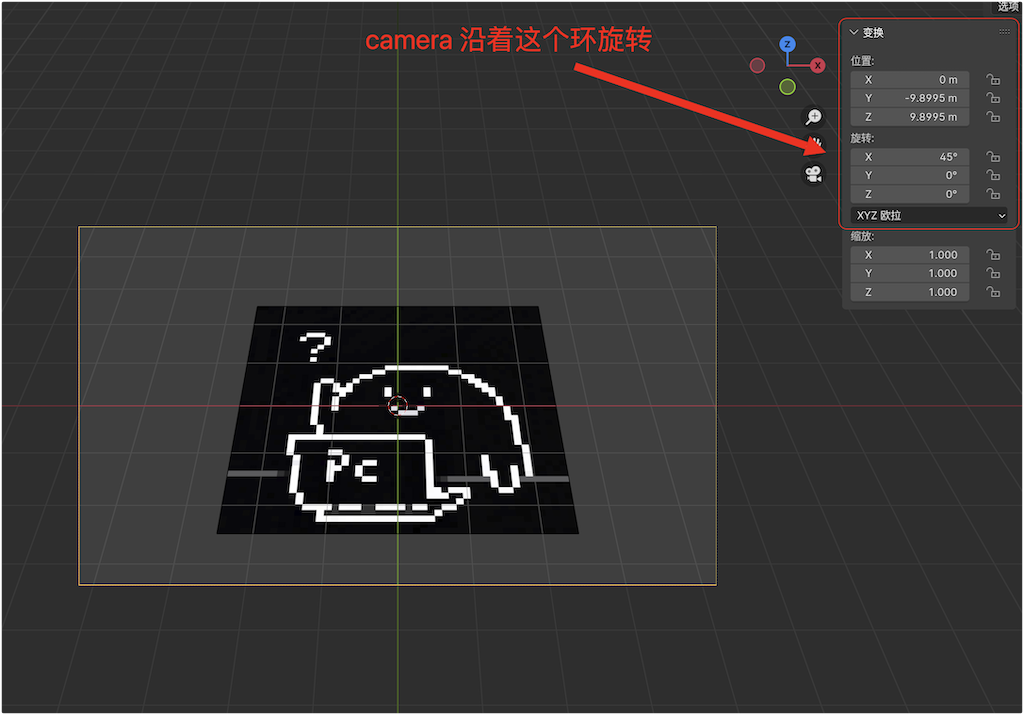Click the rotation X field showing 45°
The image size is (1024, 715).
(910, 156)
